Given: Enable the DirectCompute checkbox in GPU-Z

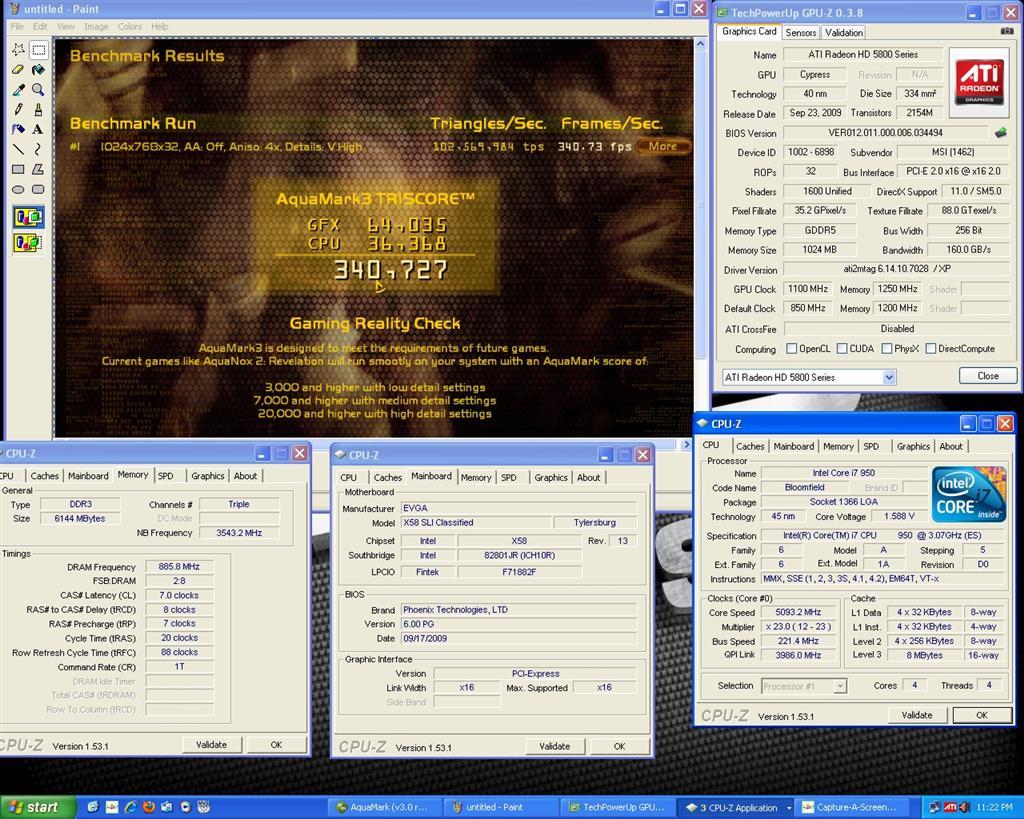Looking at the screenshot, I should click(931, 349).
